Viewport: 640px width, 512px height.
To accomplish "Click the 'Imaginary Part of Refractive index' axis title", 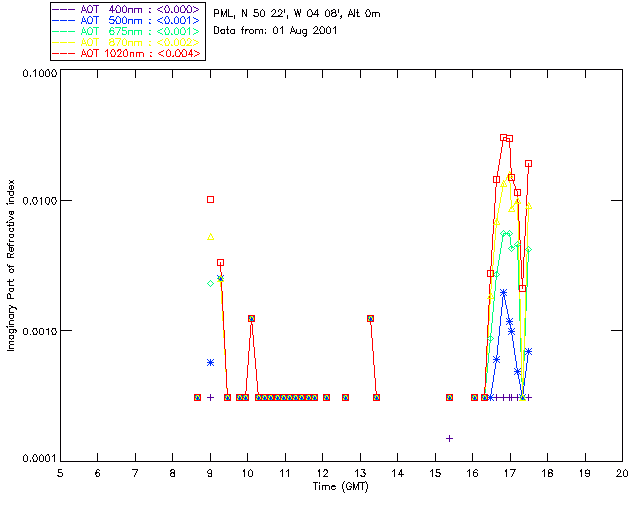I will coord(11,265).
